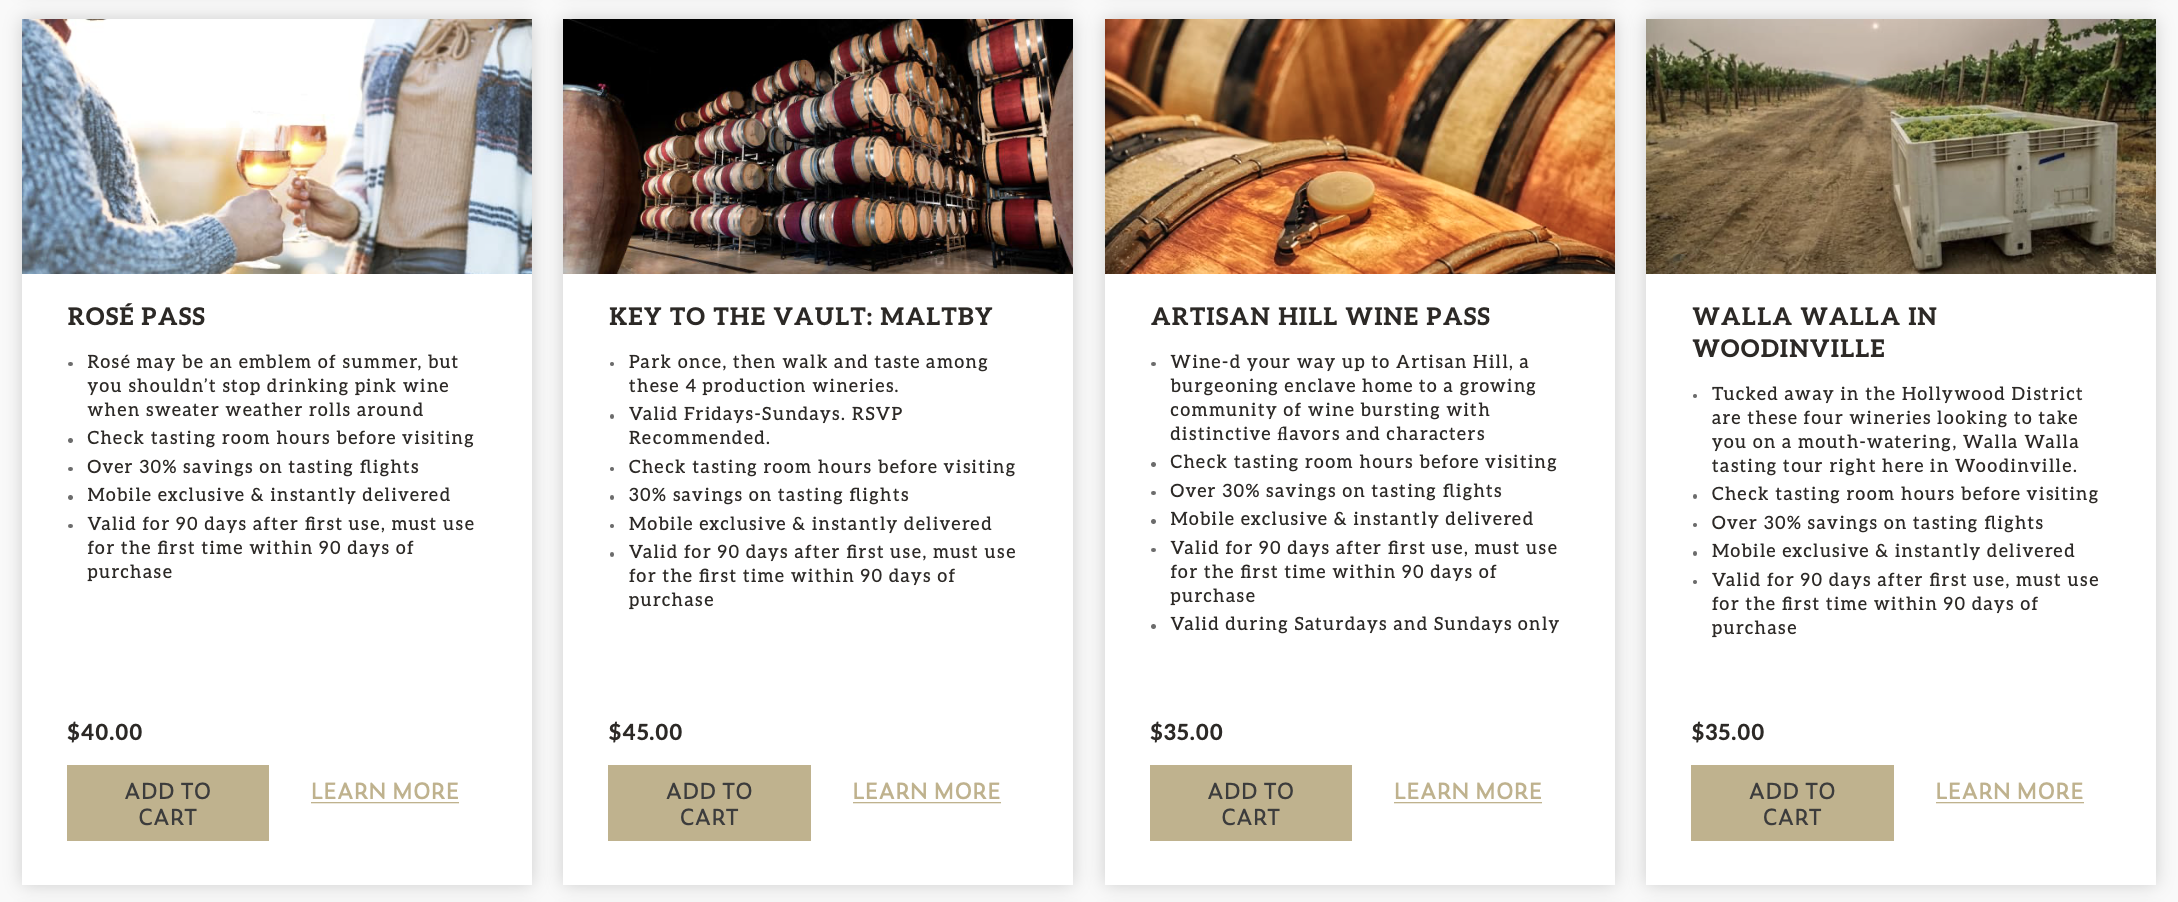The width and height of the screenshot is (2178, 902).
Task: Add Walla Walla in Woodinville to cart
Action: tap(1792, 803)
